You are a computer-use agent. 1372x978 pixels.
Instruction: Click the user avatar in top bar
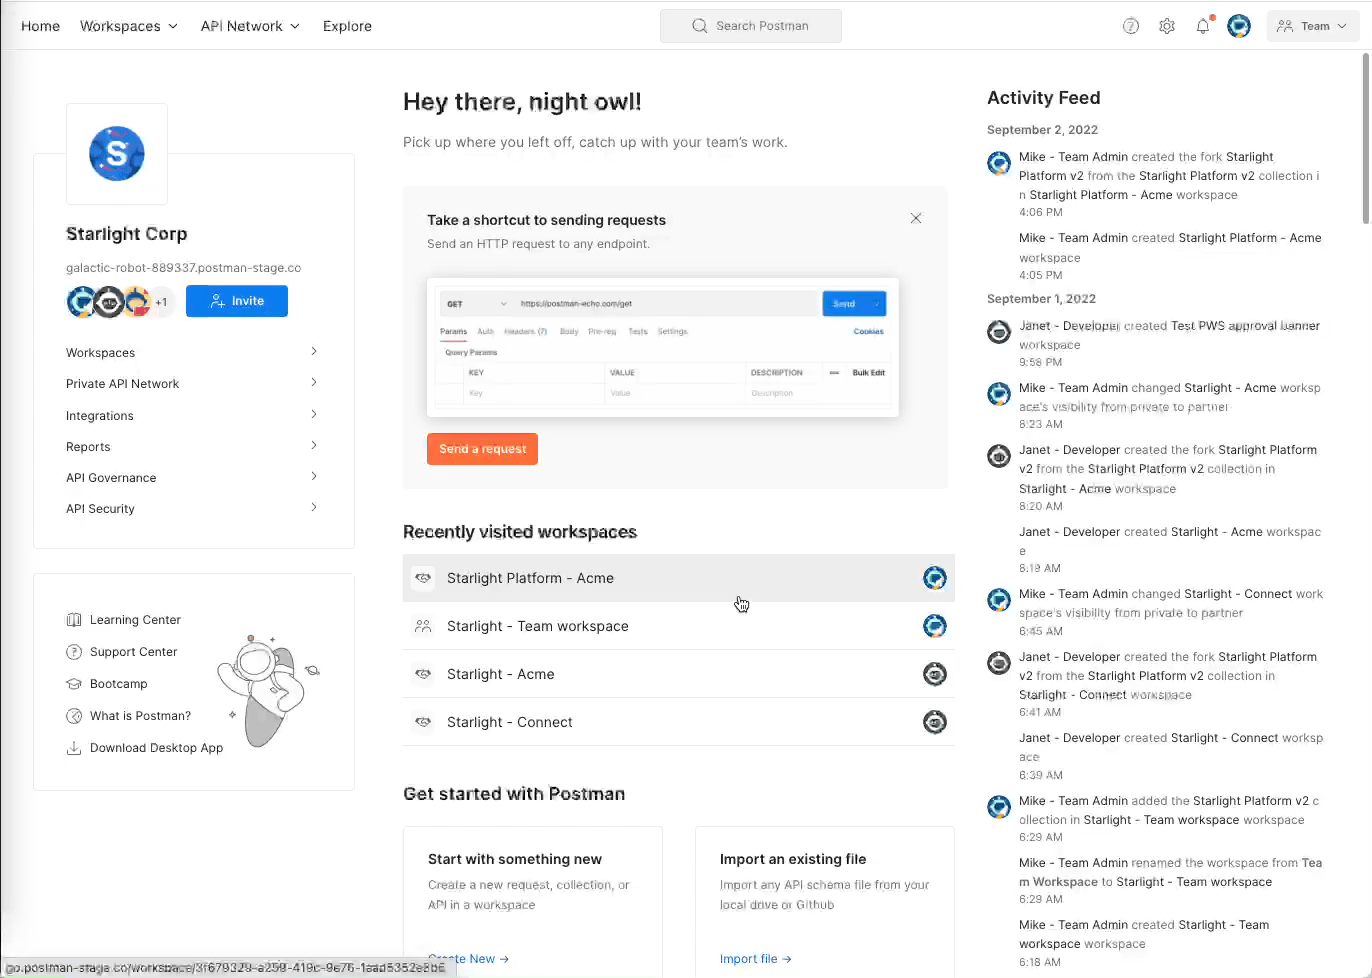click(1239, 26)
